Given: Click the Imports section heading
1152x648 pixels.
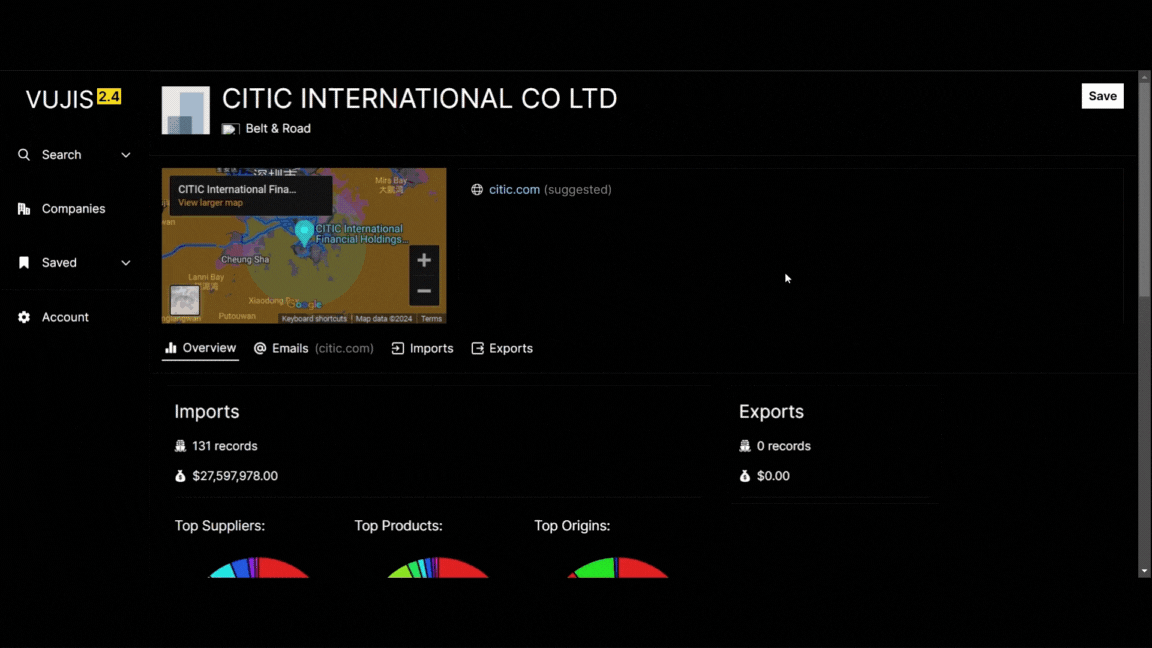Looking at the screenshot, I should (207, 411).
